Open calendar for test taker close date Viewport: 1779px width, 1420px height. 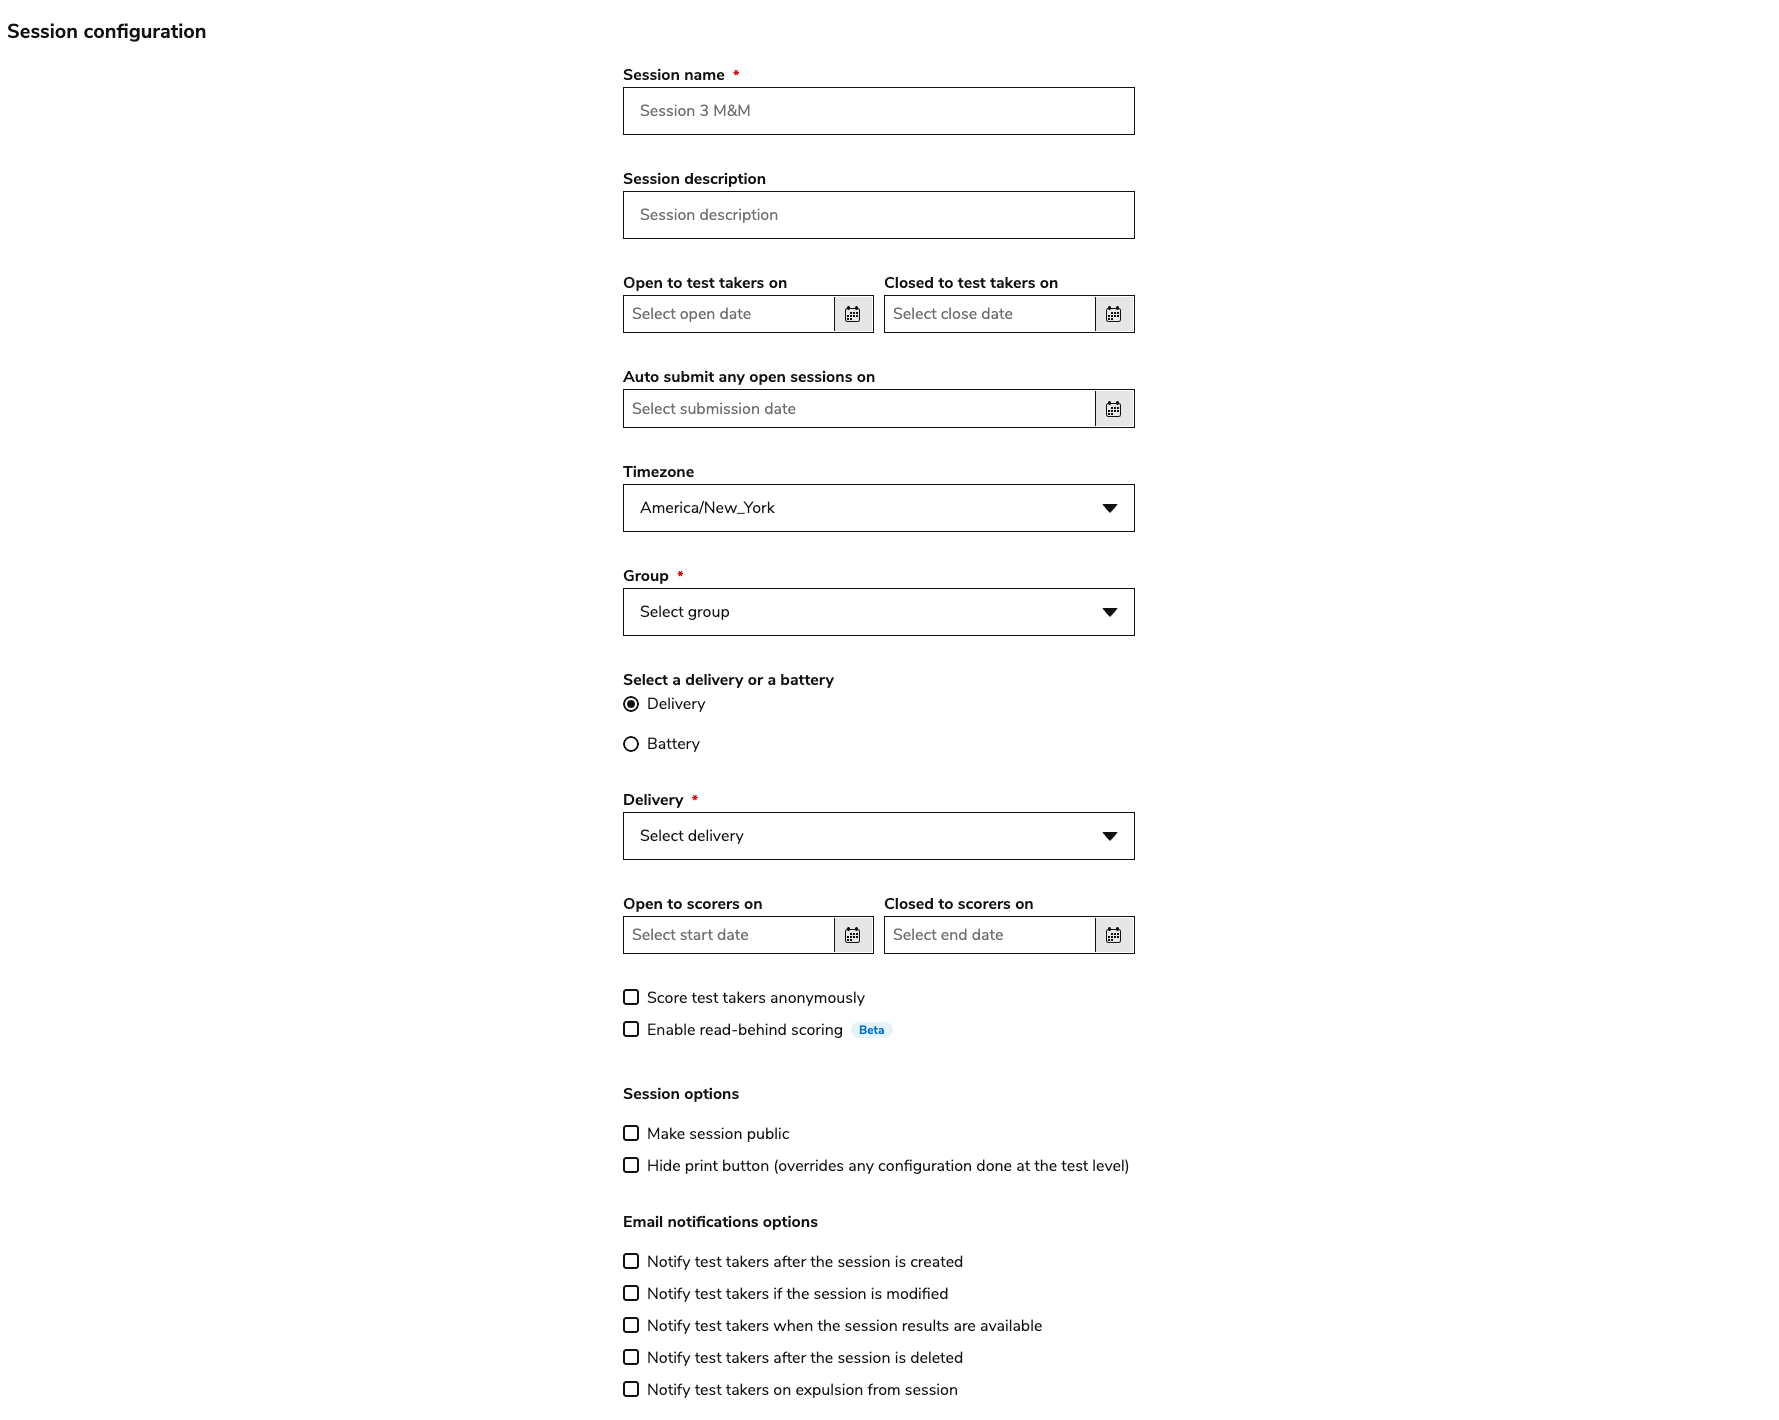pyautogui.click(x=1114, y=314)
